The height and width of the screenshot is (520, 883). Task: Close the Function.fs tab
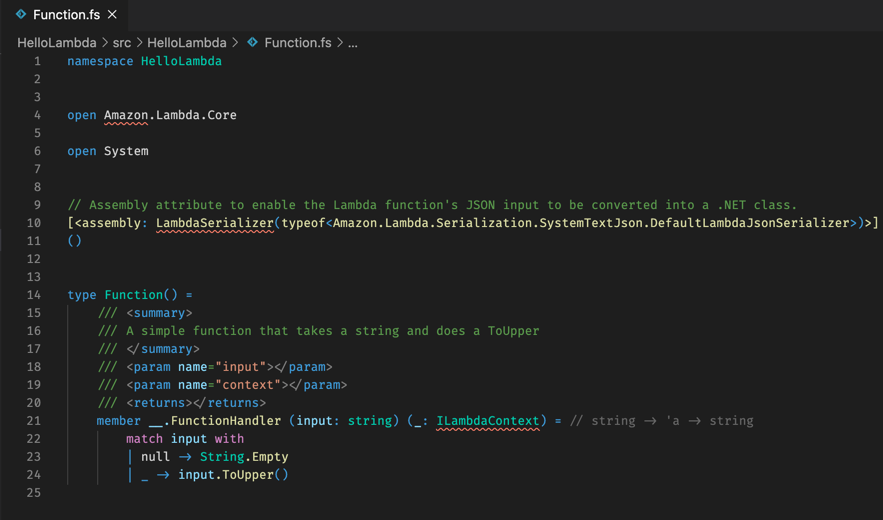click(112, 15)
